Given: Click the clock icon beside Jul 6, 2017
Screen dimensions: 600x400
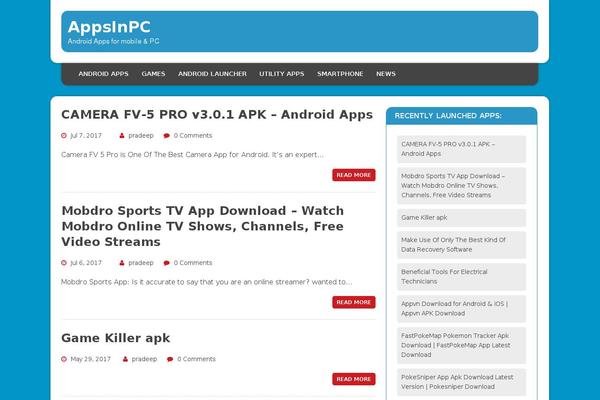Looking at the screenshot, I should [64, 263].
